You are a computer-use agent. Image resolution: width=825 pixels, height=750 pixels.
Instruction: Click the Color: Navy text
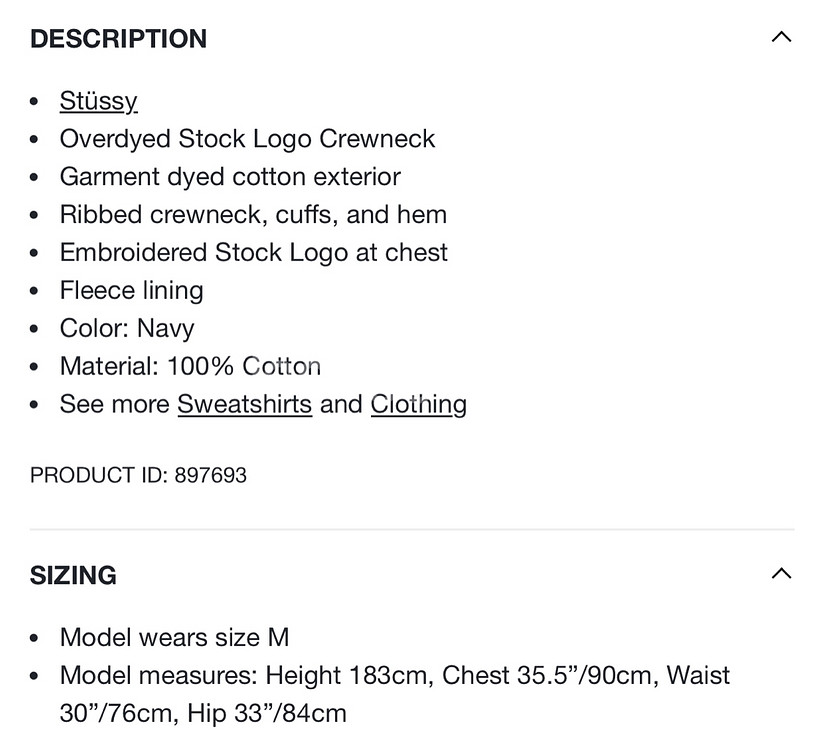pos(127,329)
